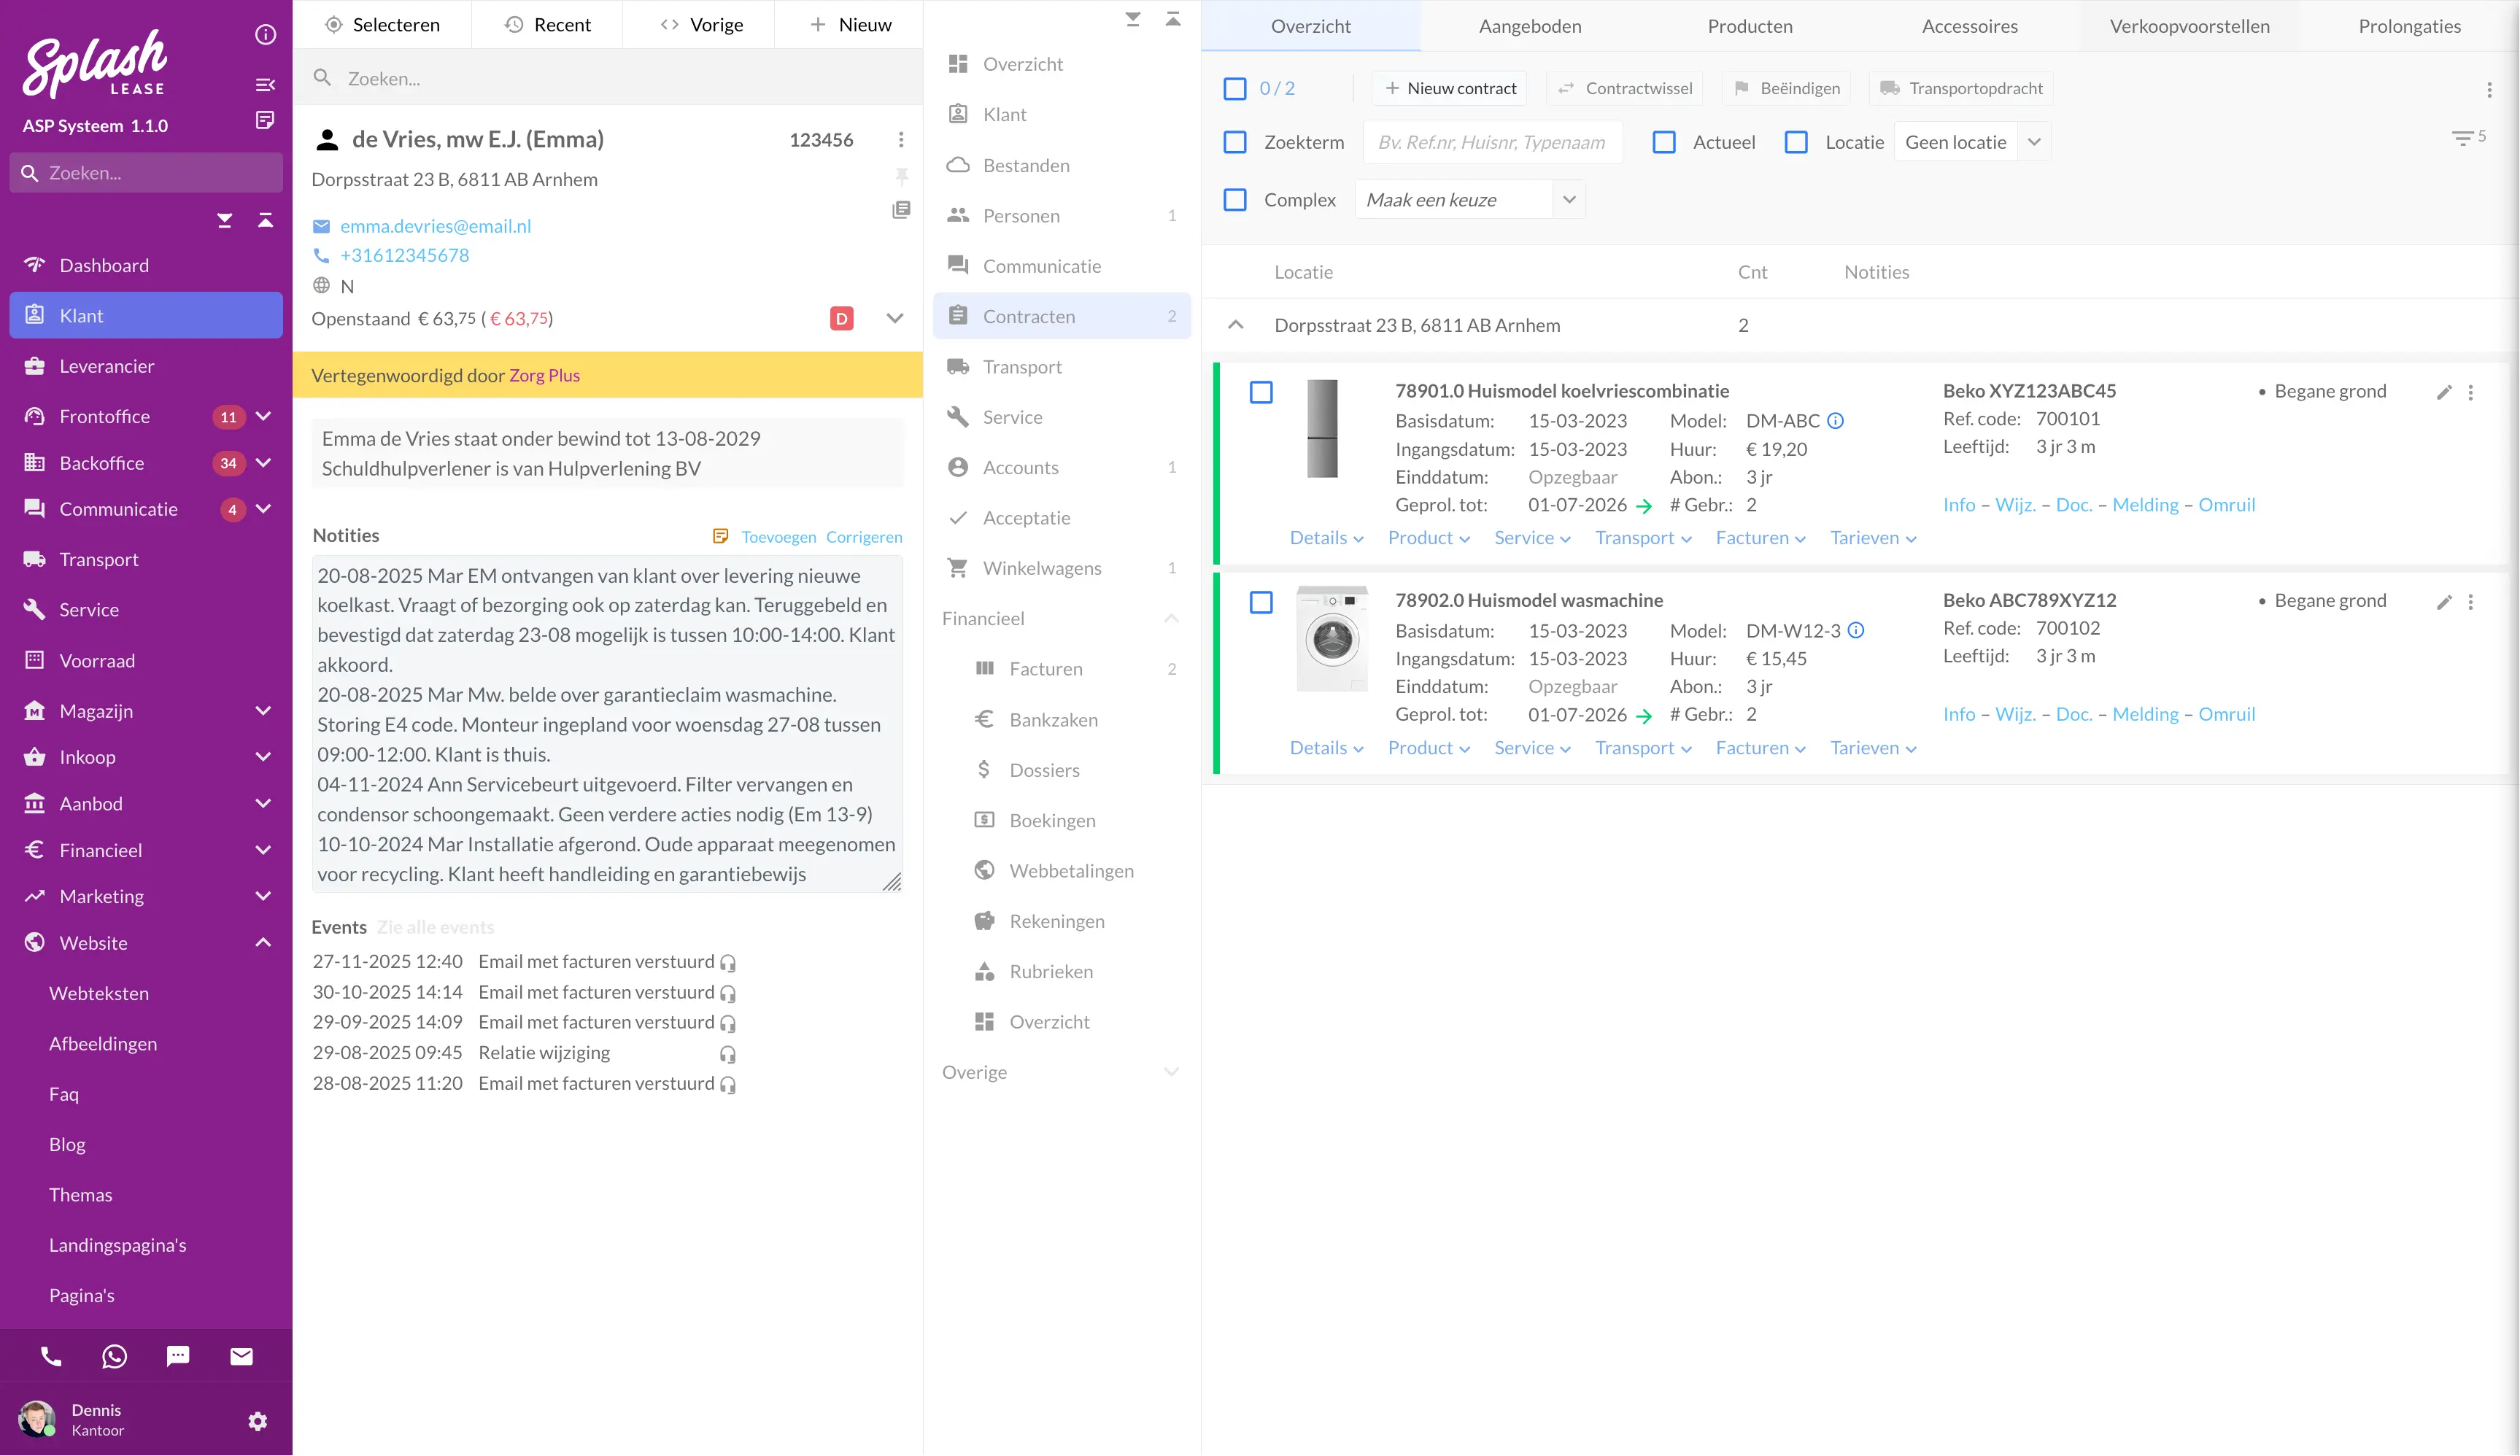Collapse the Dorpsstraat 23 B location group
The height and width of the screenshot is (1456, 2520).
pyautogui.click(x=1237, y=325)
